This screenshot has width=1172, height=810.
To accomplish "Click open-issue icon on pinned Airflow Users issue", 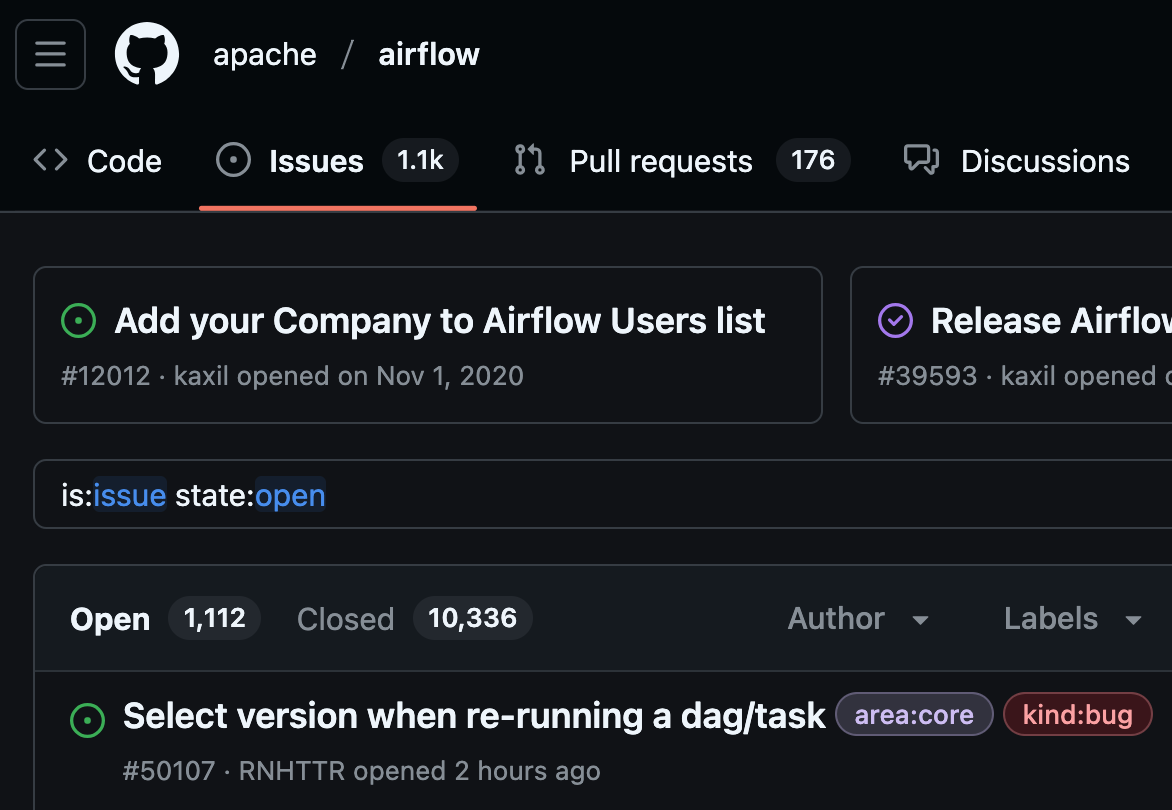I will (x=79, y=321).
